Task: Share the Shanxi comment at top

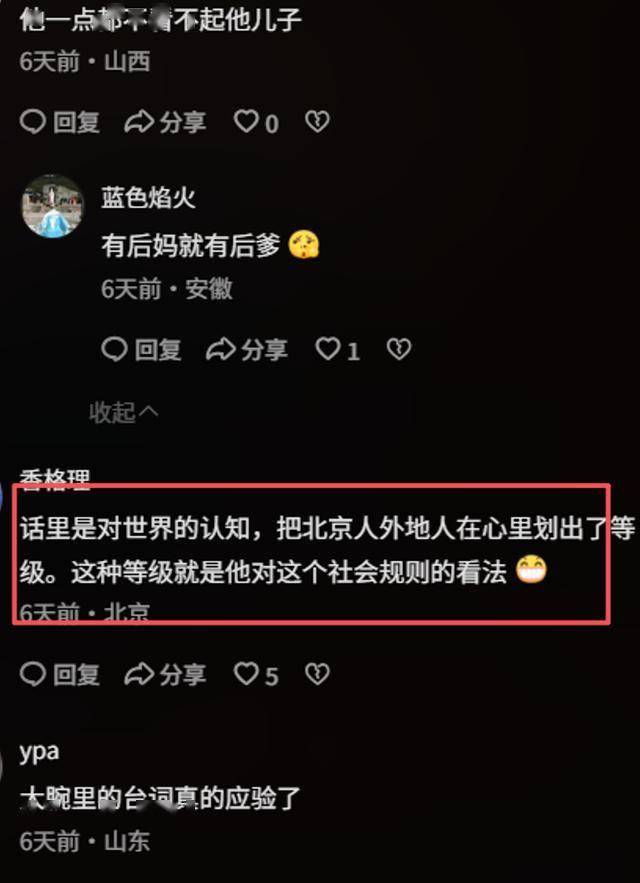Action: [x=166, y=122]
